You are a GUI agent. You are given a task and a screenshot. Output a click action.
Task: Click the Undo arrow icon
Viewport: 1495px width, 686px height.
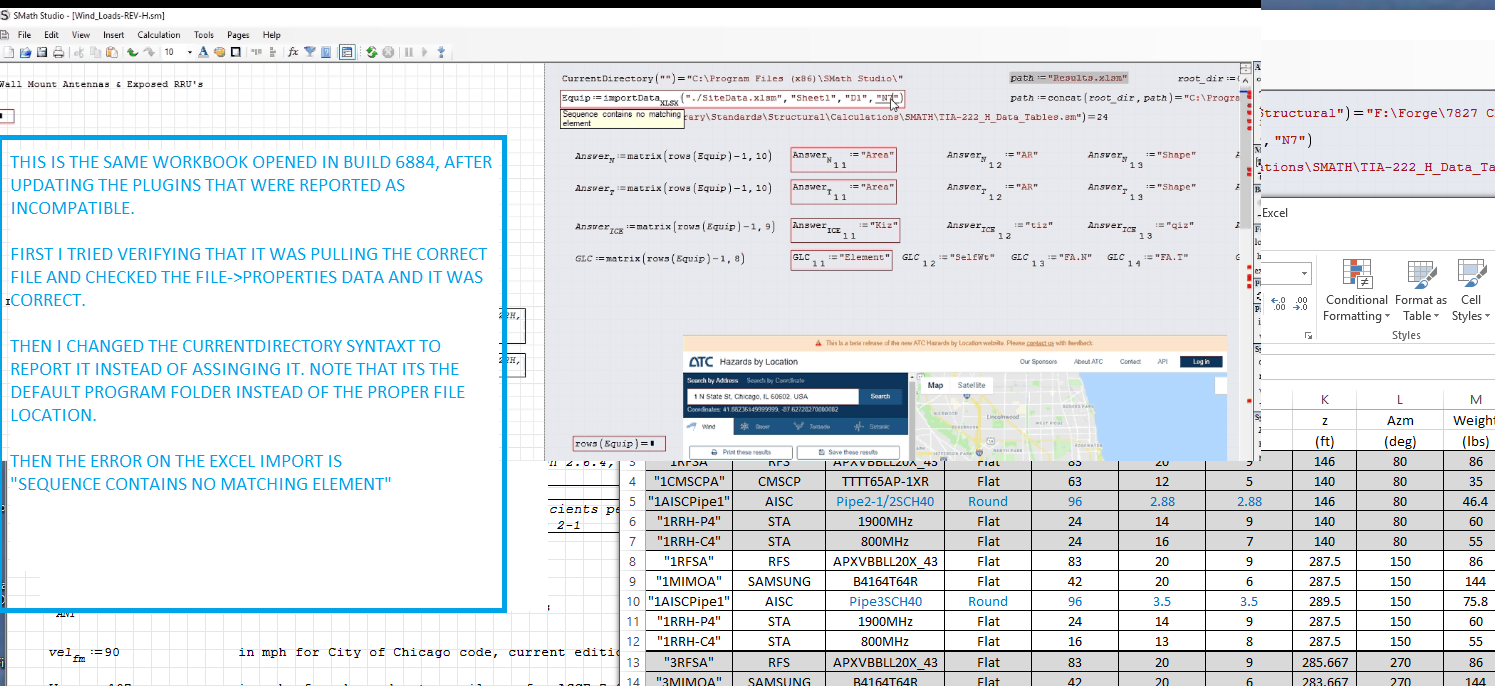tap(131, 52)
